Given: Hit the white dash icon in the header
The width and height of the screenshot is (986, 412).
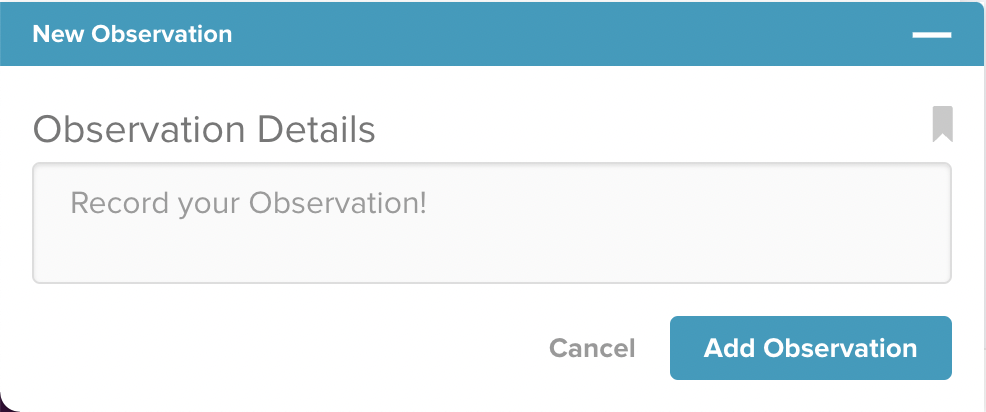Looking at the screenshot, I should pos(931,35).
